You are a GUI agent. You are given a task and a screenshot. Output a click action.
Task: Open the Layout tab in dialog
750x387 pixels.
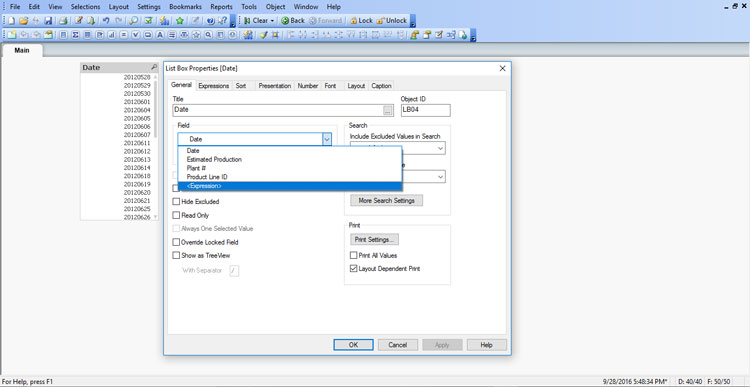point(356,86)
